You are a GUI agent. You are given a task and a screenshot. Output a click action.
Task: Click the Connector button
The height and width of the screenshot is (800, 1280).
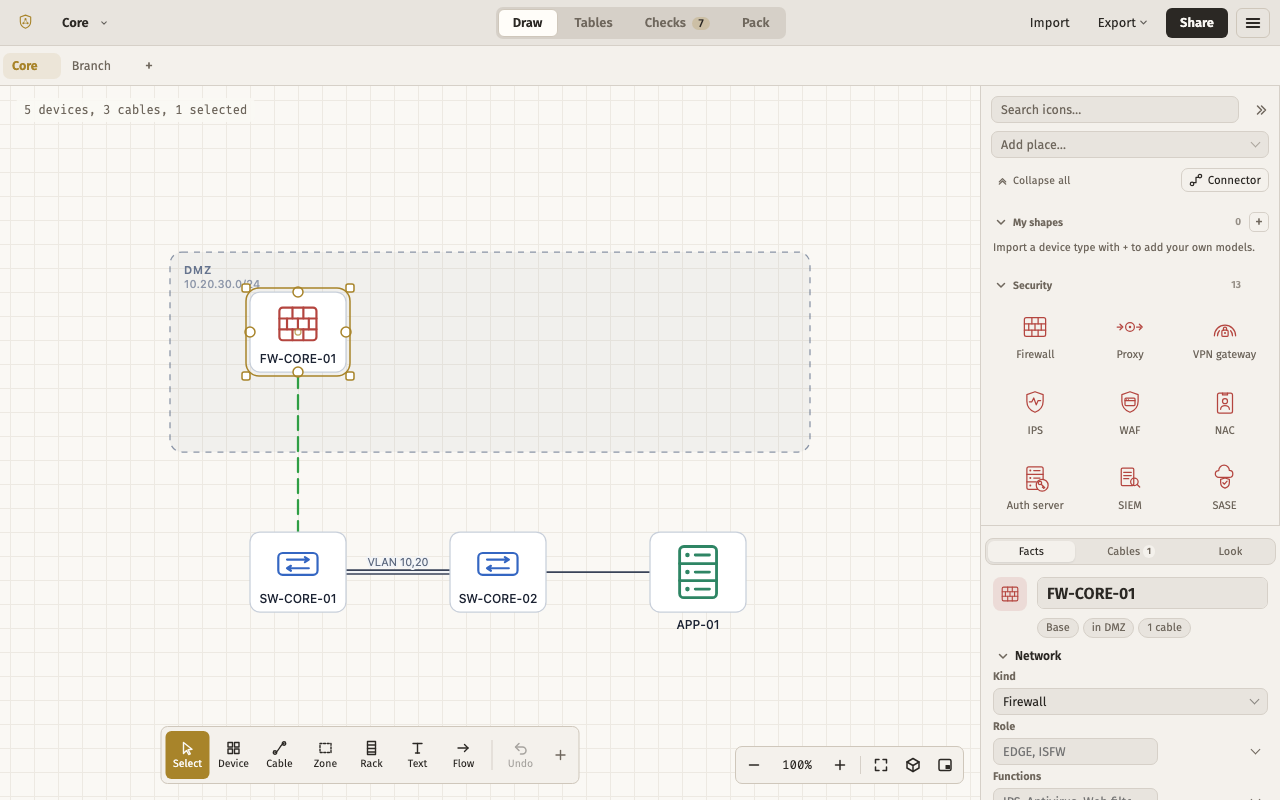tap(1225, 180)
